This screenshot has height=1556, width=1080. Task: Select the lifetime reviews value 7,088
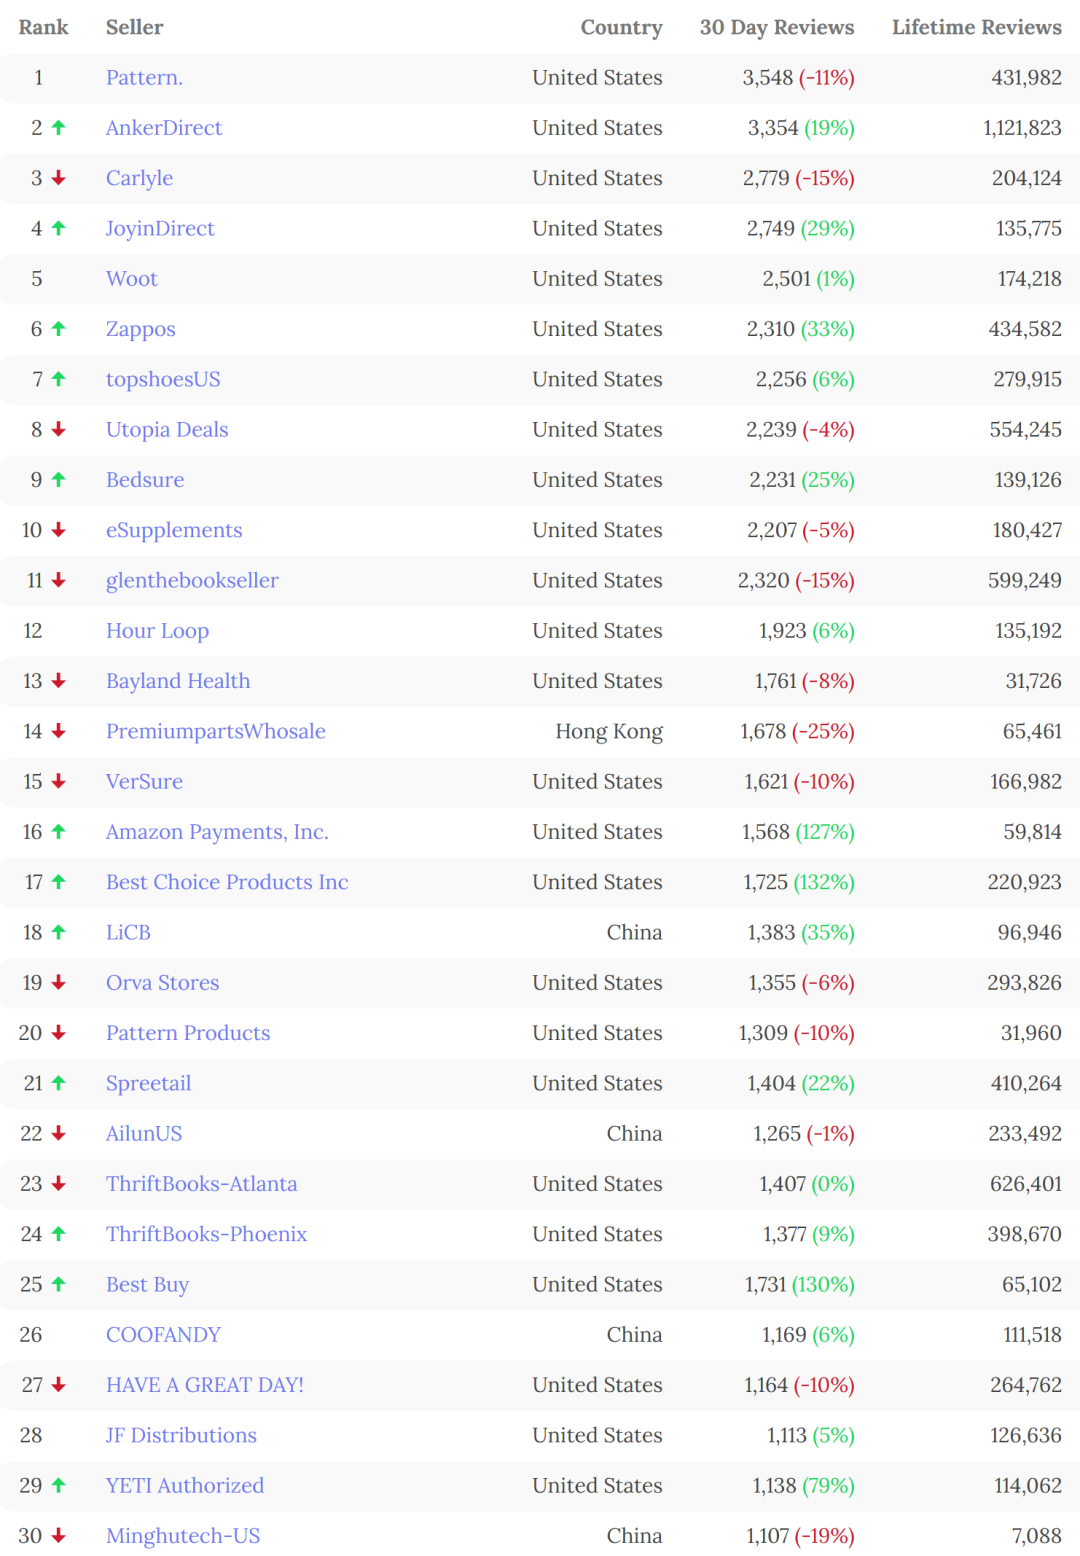1037,1536
